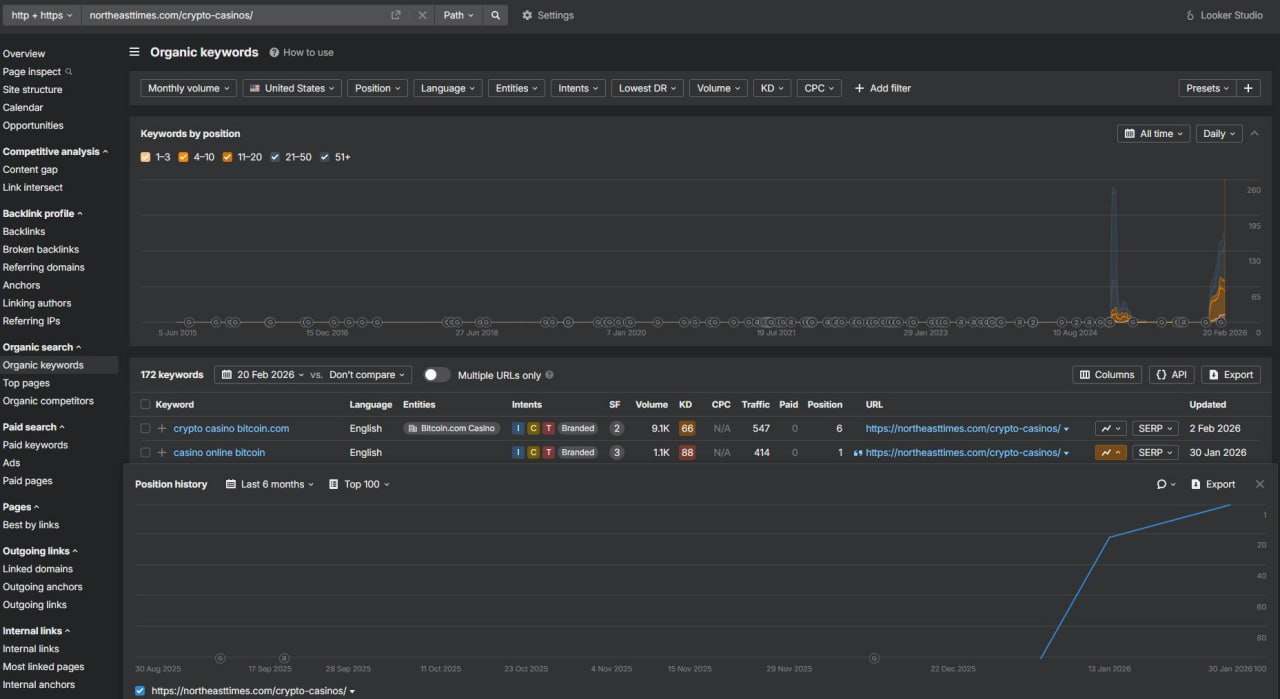Screen dimensions: 1280x699
Task: Click the magnifier search button in top bar
Action: 495,15
